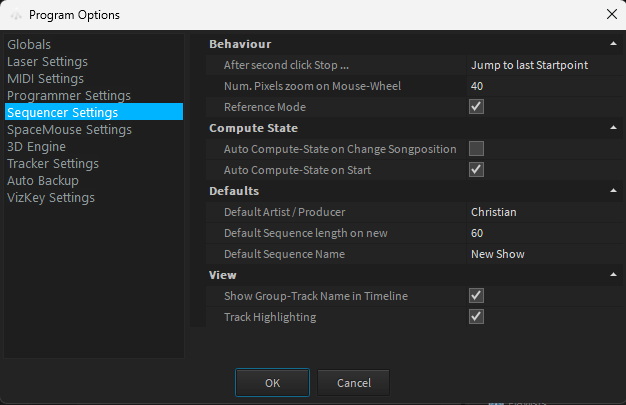Viewport: 626px width, 405px height.
Task: Select the 3D Engine category
Action: pyautogui.click(x=36, y=147)
